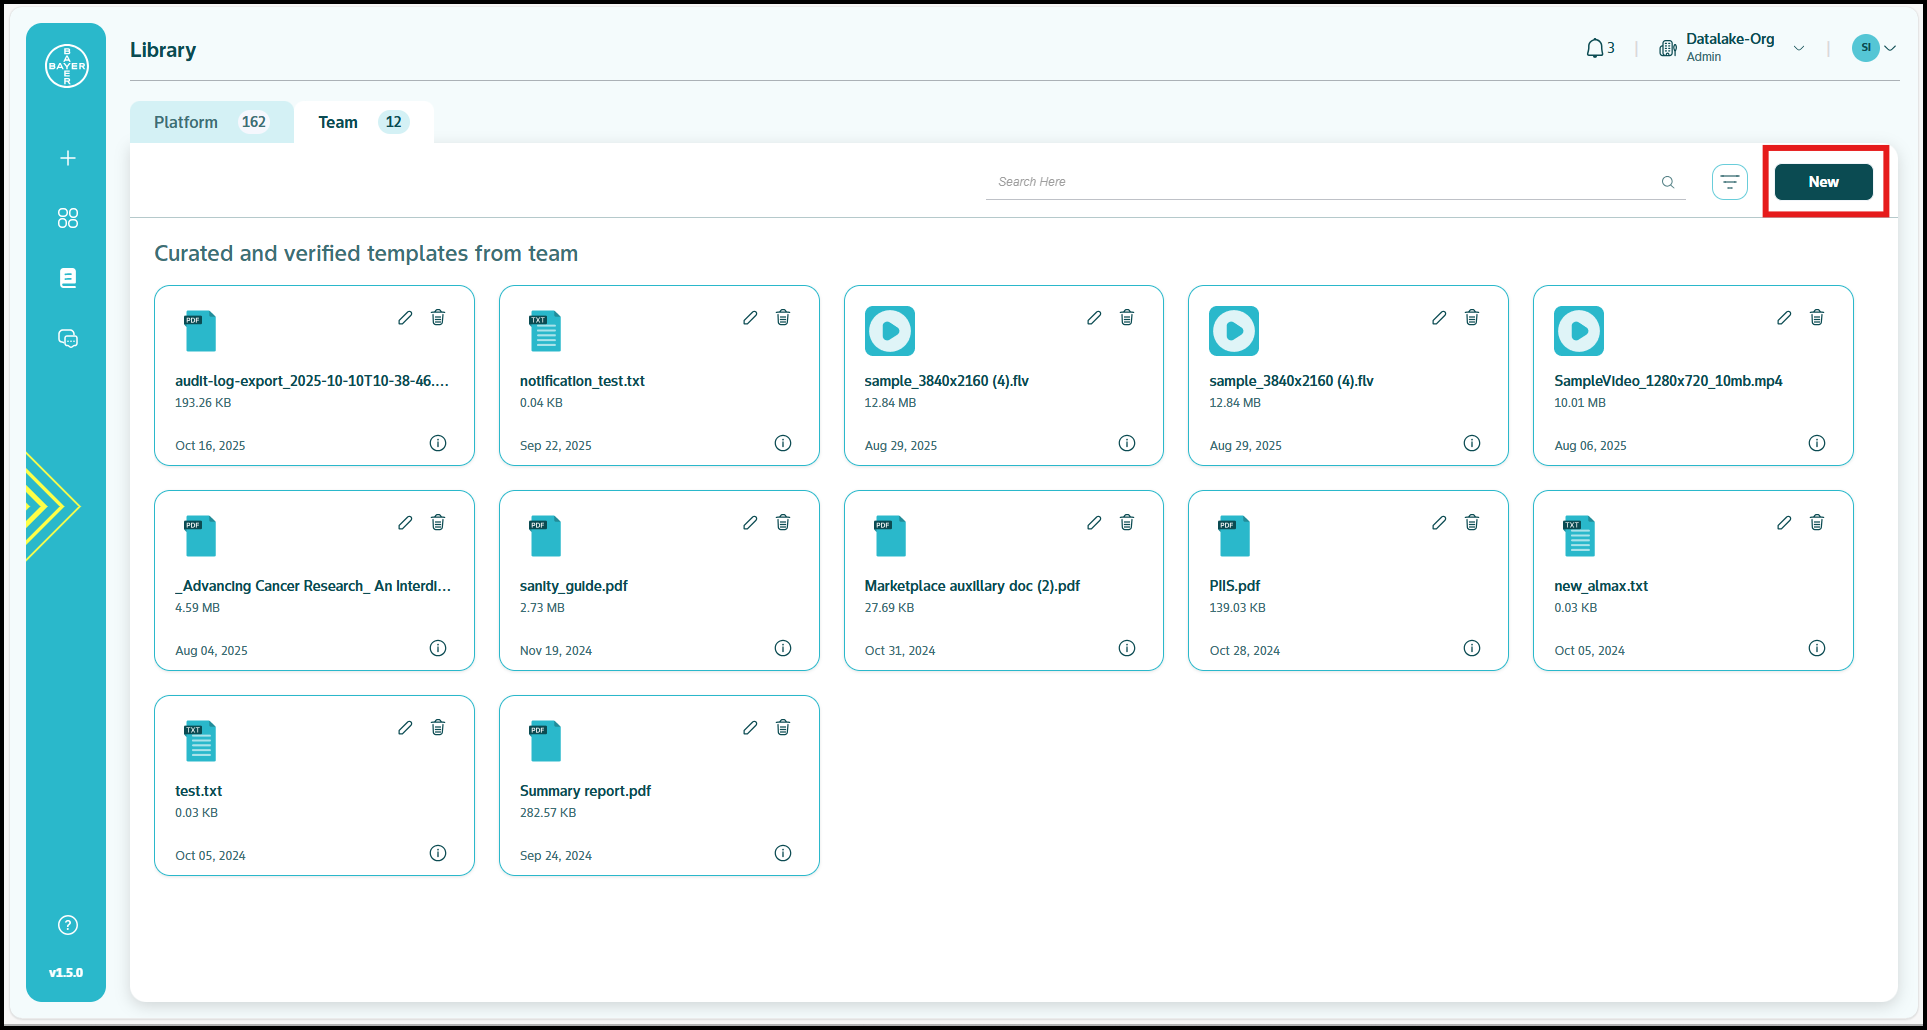
Task: Open the apps grid icon in sidebar
Action: (68, 218)
